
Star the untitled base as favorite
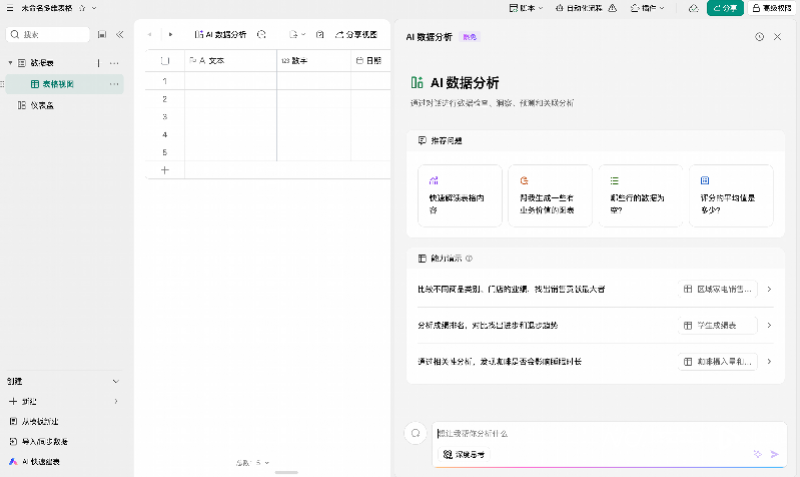point(81,8)
